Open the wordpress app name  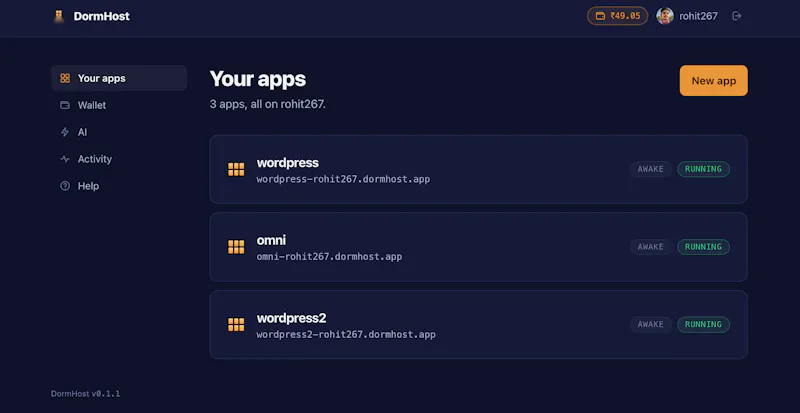pos(288,163)
